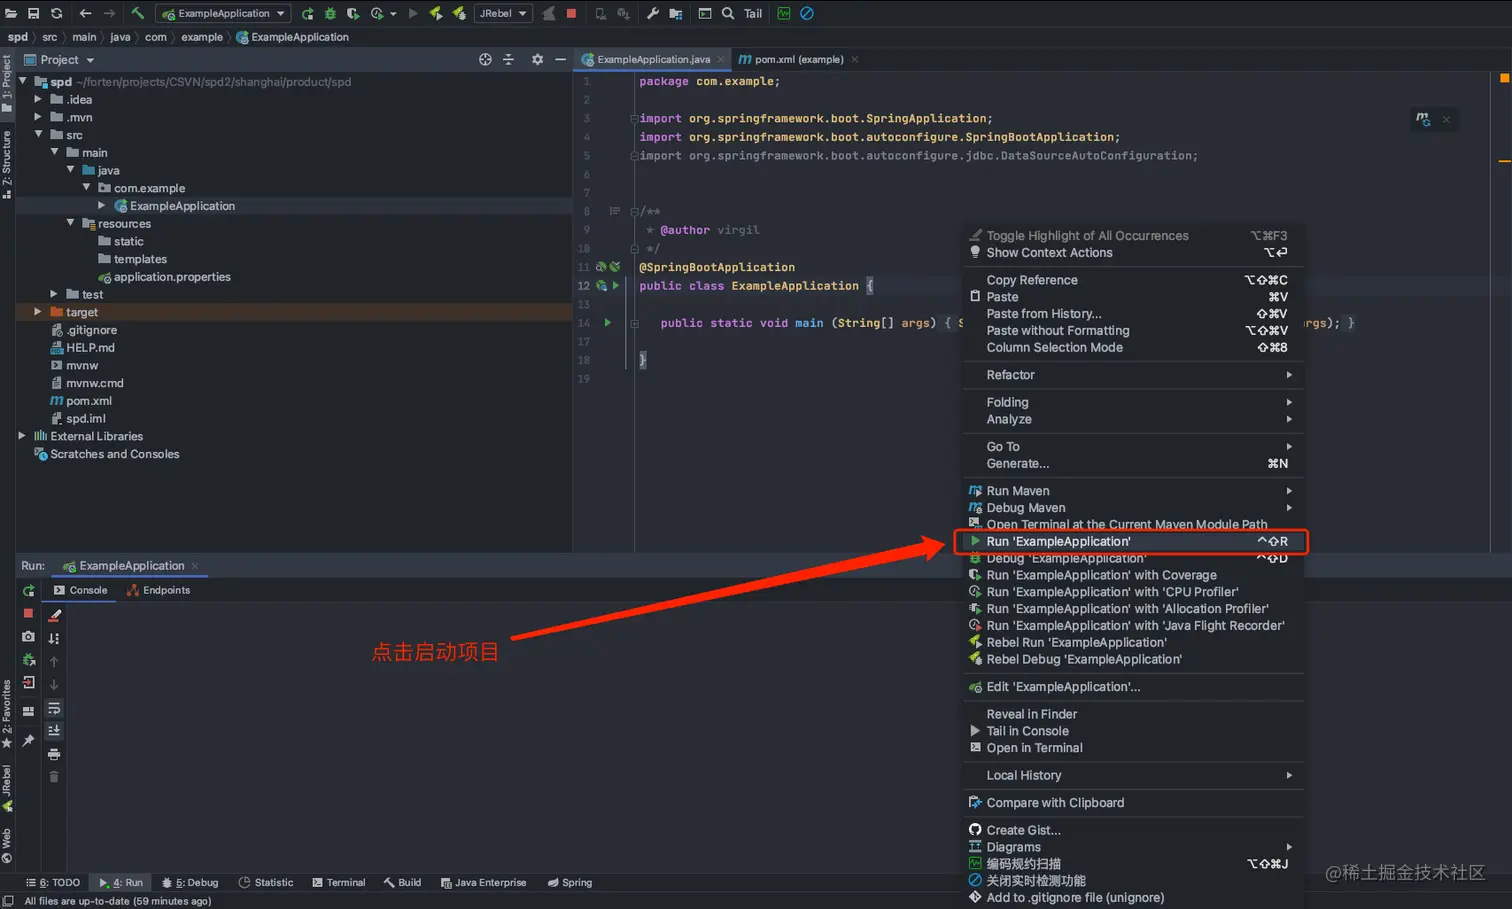Click the Save All floppy icon
Screen dimensions: 1512x909
click(33, 13)
